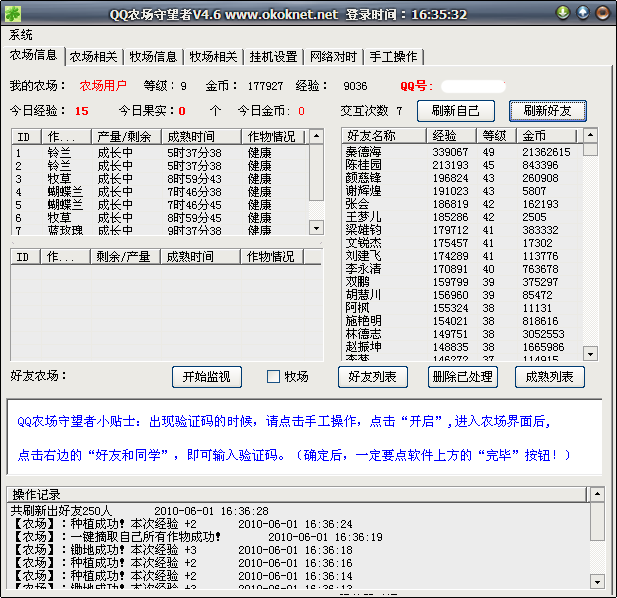Open the 挂机设置 tab
617x598 pixels.
[x=271, y=56]
